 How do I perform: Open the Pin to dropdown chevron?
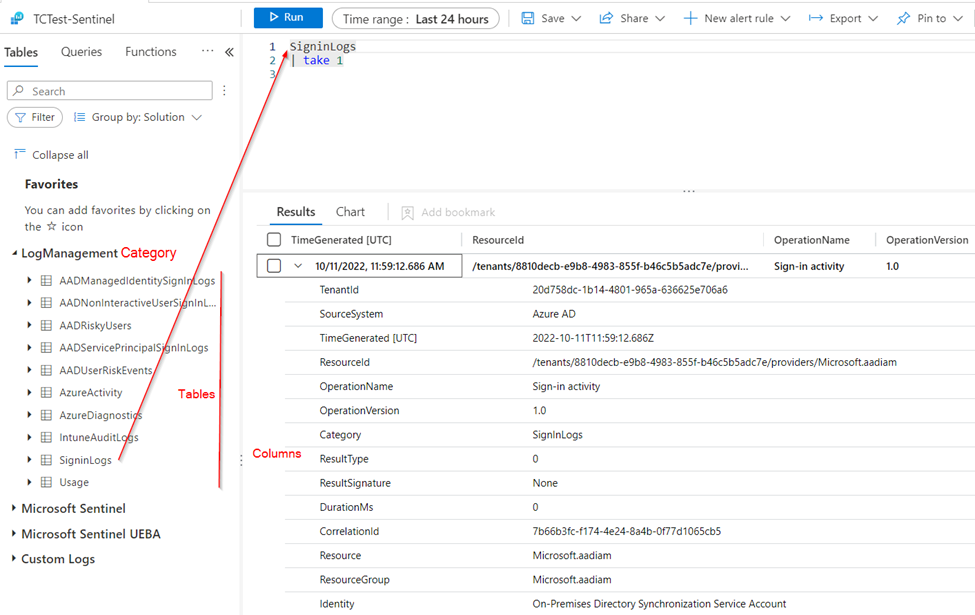(x=958, y=19)
